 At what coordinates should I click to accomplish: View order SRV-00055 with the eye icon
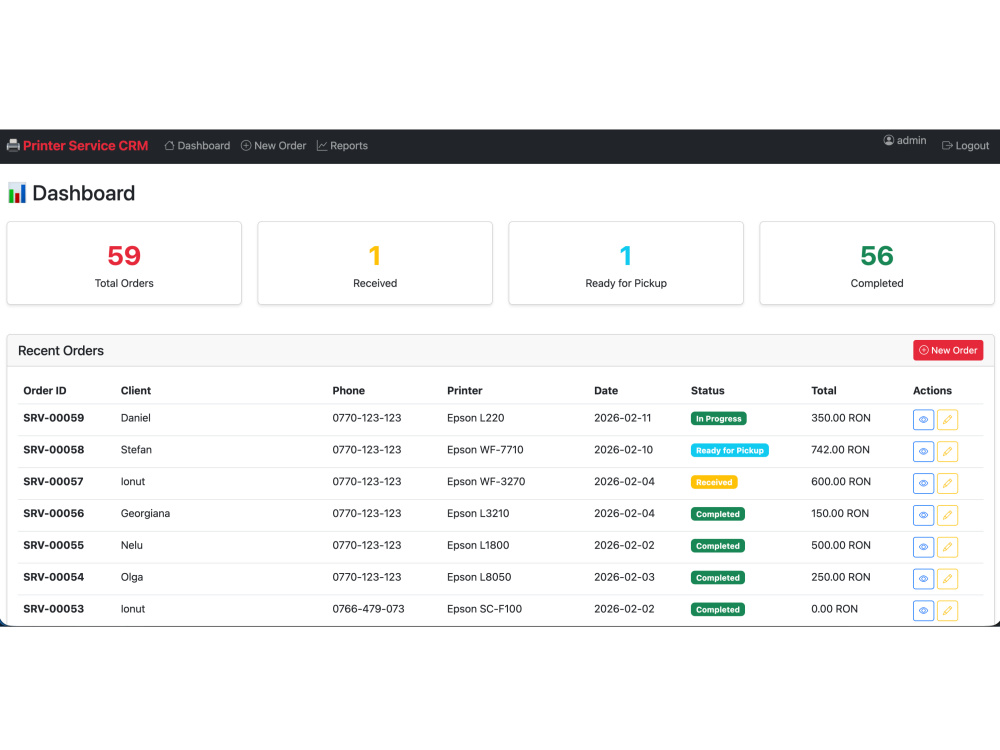(923, 547)
